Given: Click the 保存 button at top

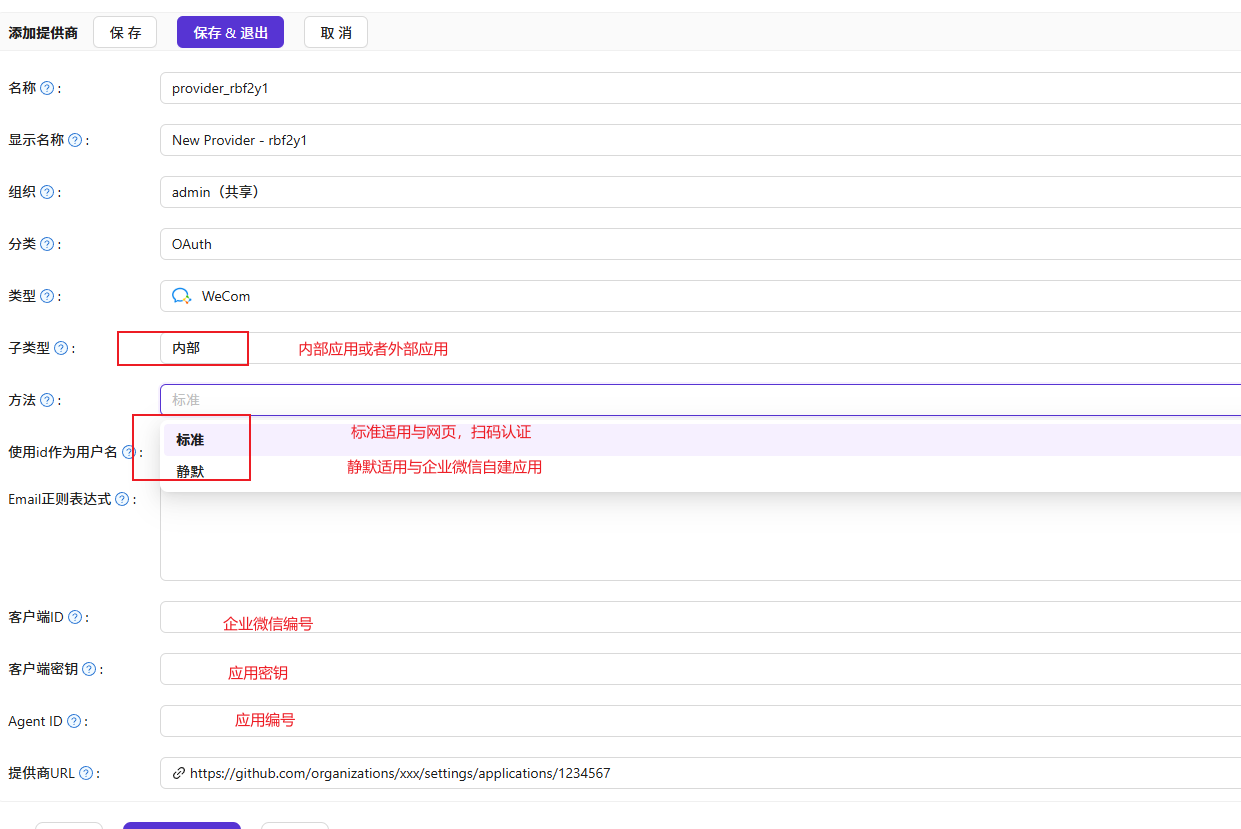Looking at the screenshot, I should point(125,32).
